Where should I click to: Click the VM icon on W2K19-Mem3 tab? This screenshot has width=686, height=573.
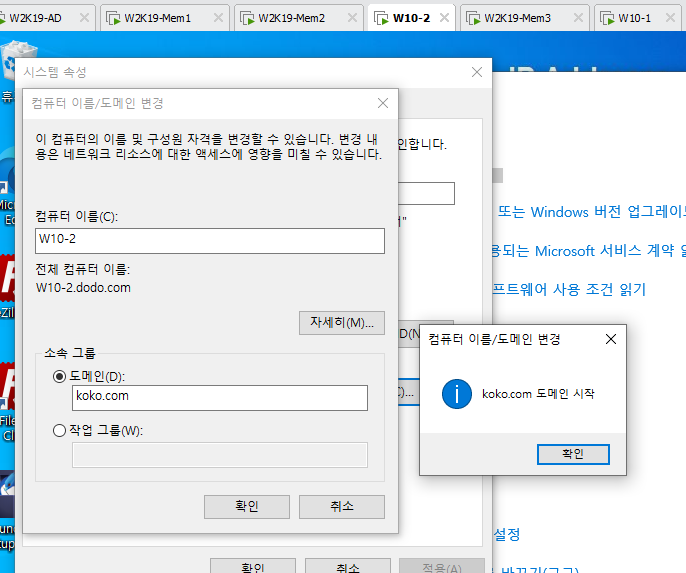tap(473, 18)
